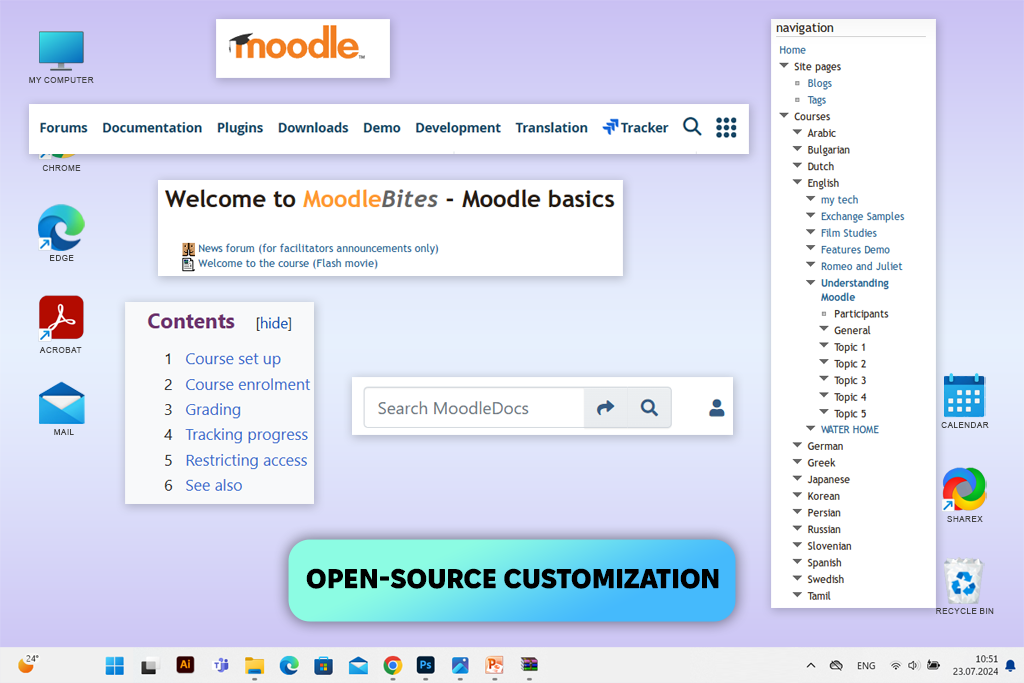This screenshot has height=683, width=1024.
Task: Open Photoshop from the taskbar
Action: [x=425, y=665]
